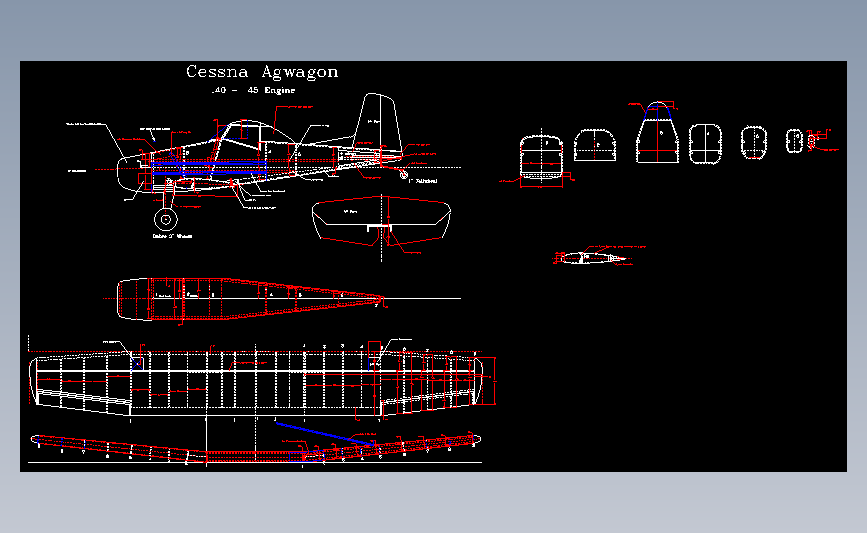Select the fifth small former cross-section
867x533 pixels.
pos(754,143)
